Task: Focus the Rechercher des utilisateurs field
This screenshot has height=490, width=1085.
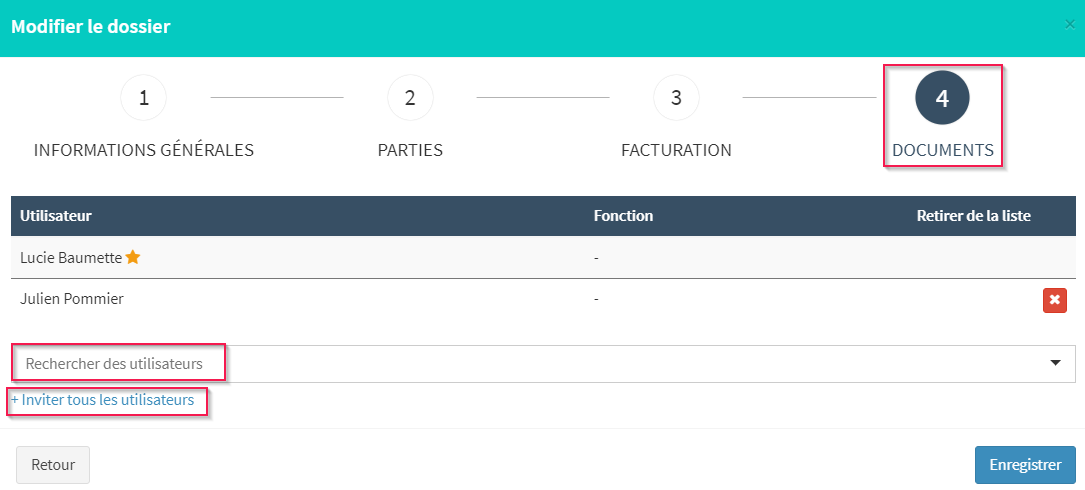Action: pos(543,363)
